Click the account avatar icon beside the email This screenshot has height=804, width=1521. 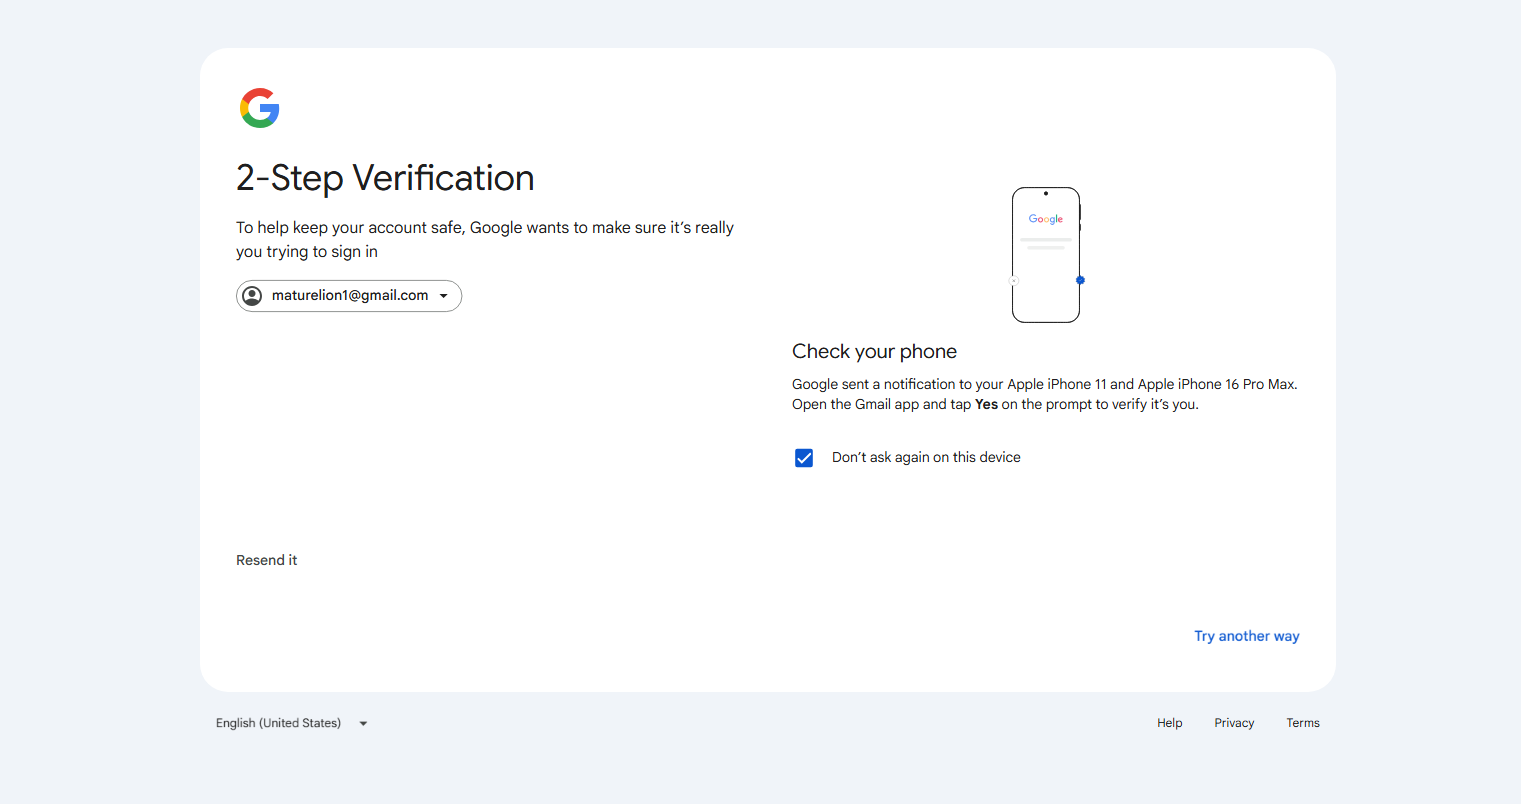click(252, 296)
